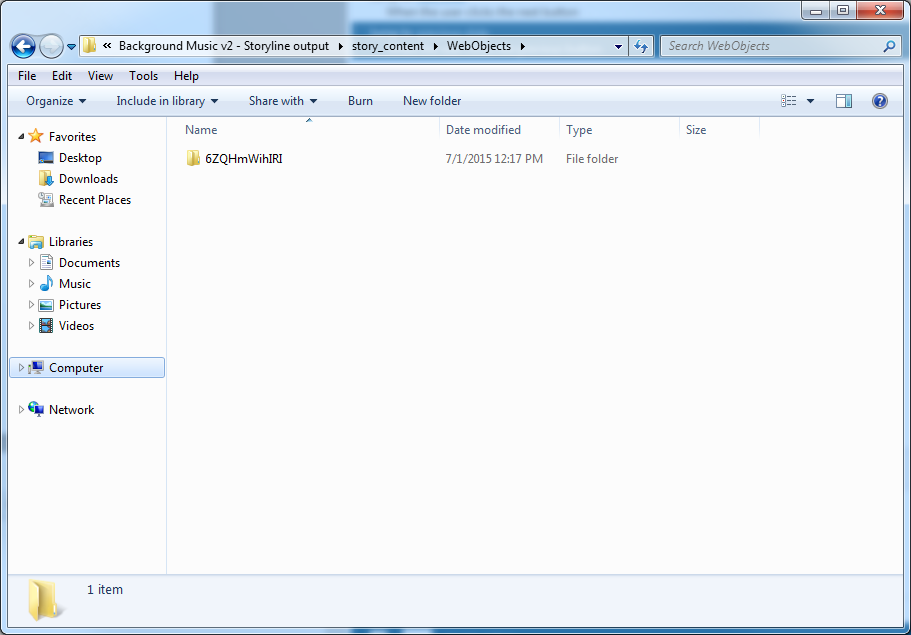Click the Music note icon
Image resolution: width=911 pixels, height=635 pixels.
click(46, 283)
